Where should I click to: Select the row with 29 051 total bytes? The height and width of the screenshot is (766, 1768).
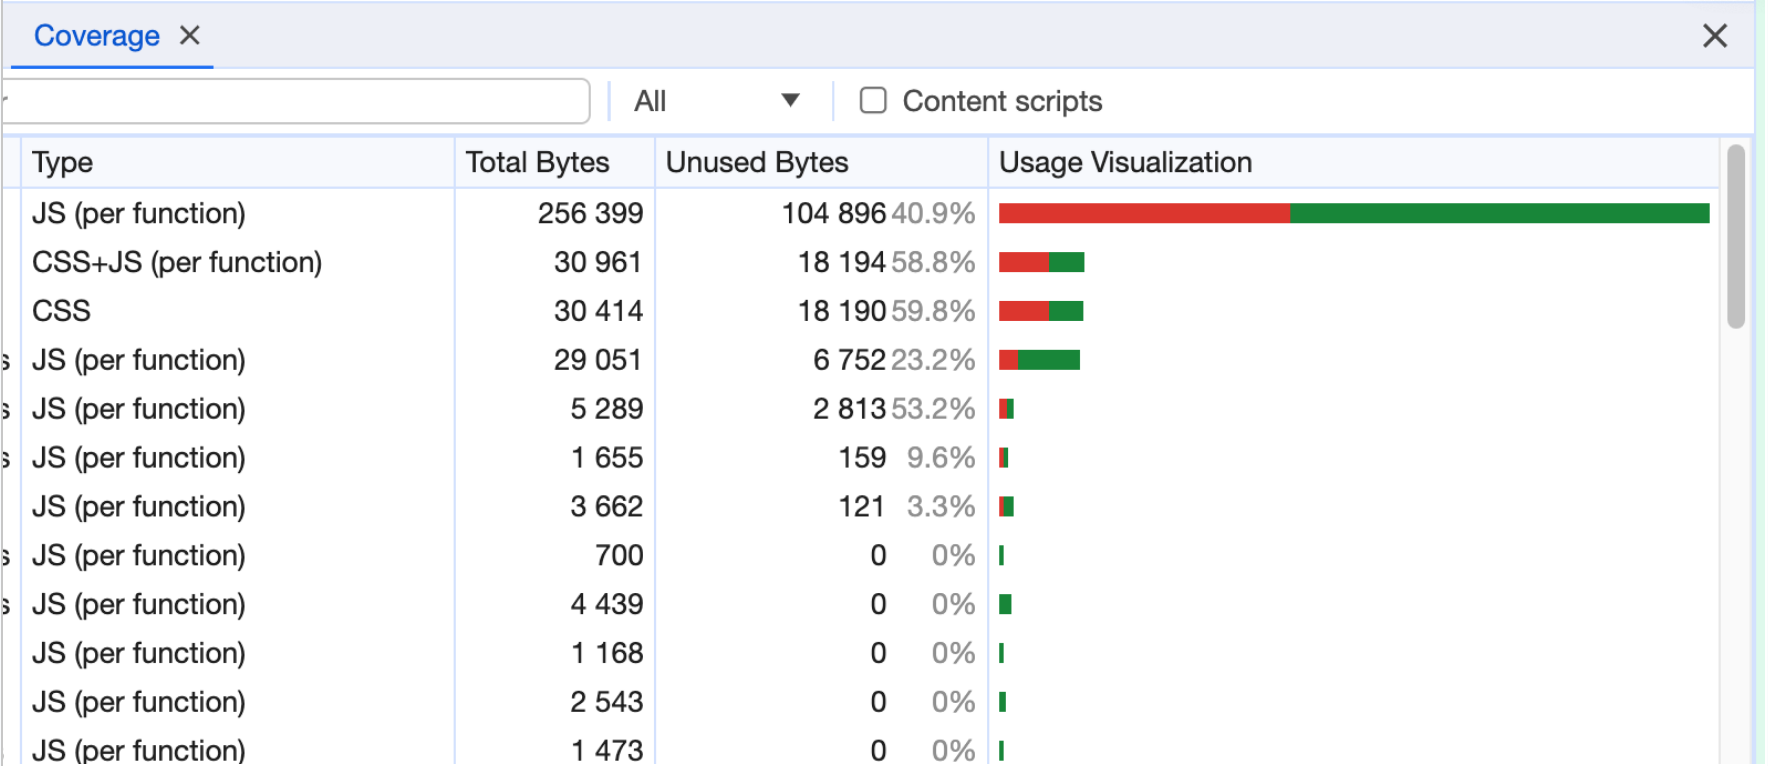click(860, 360)
